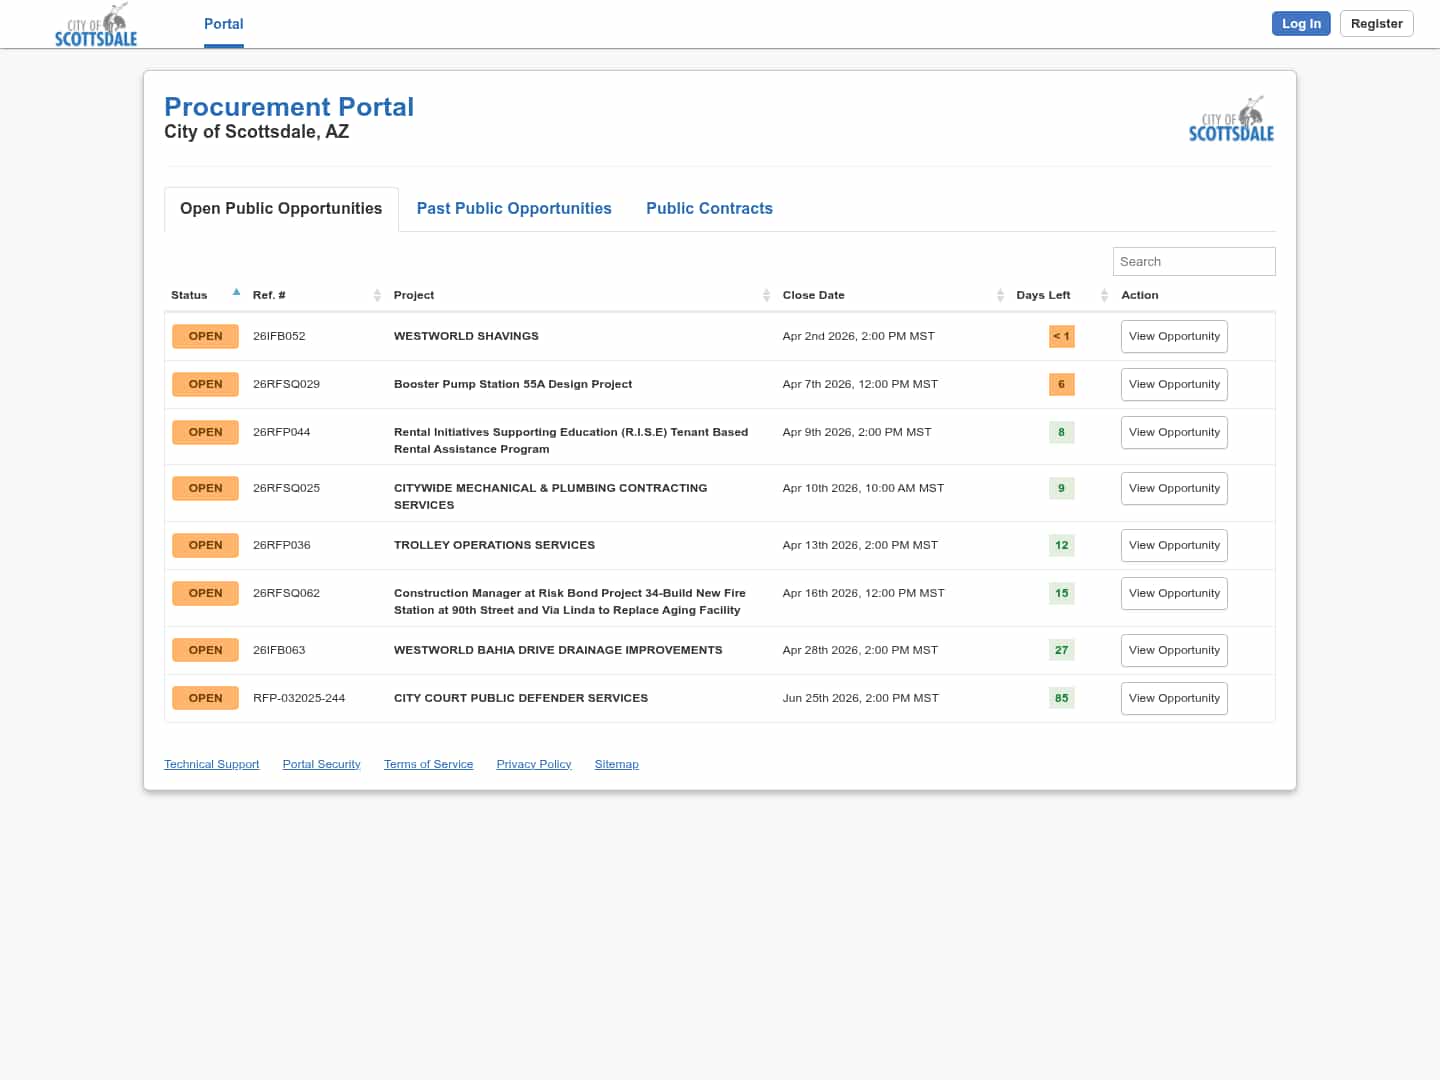Click the Register button

point(1376,24)
